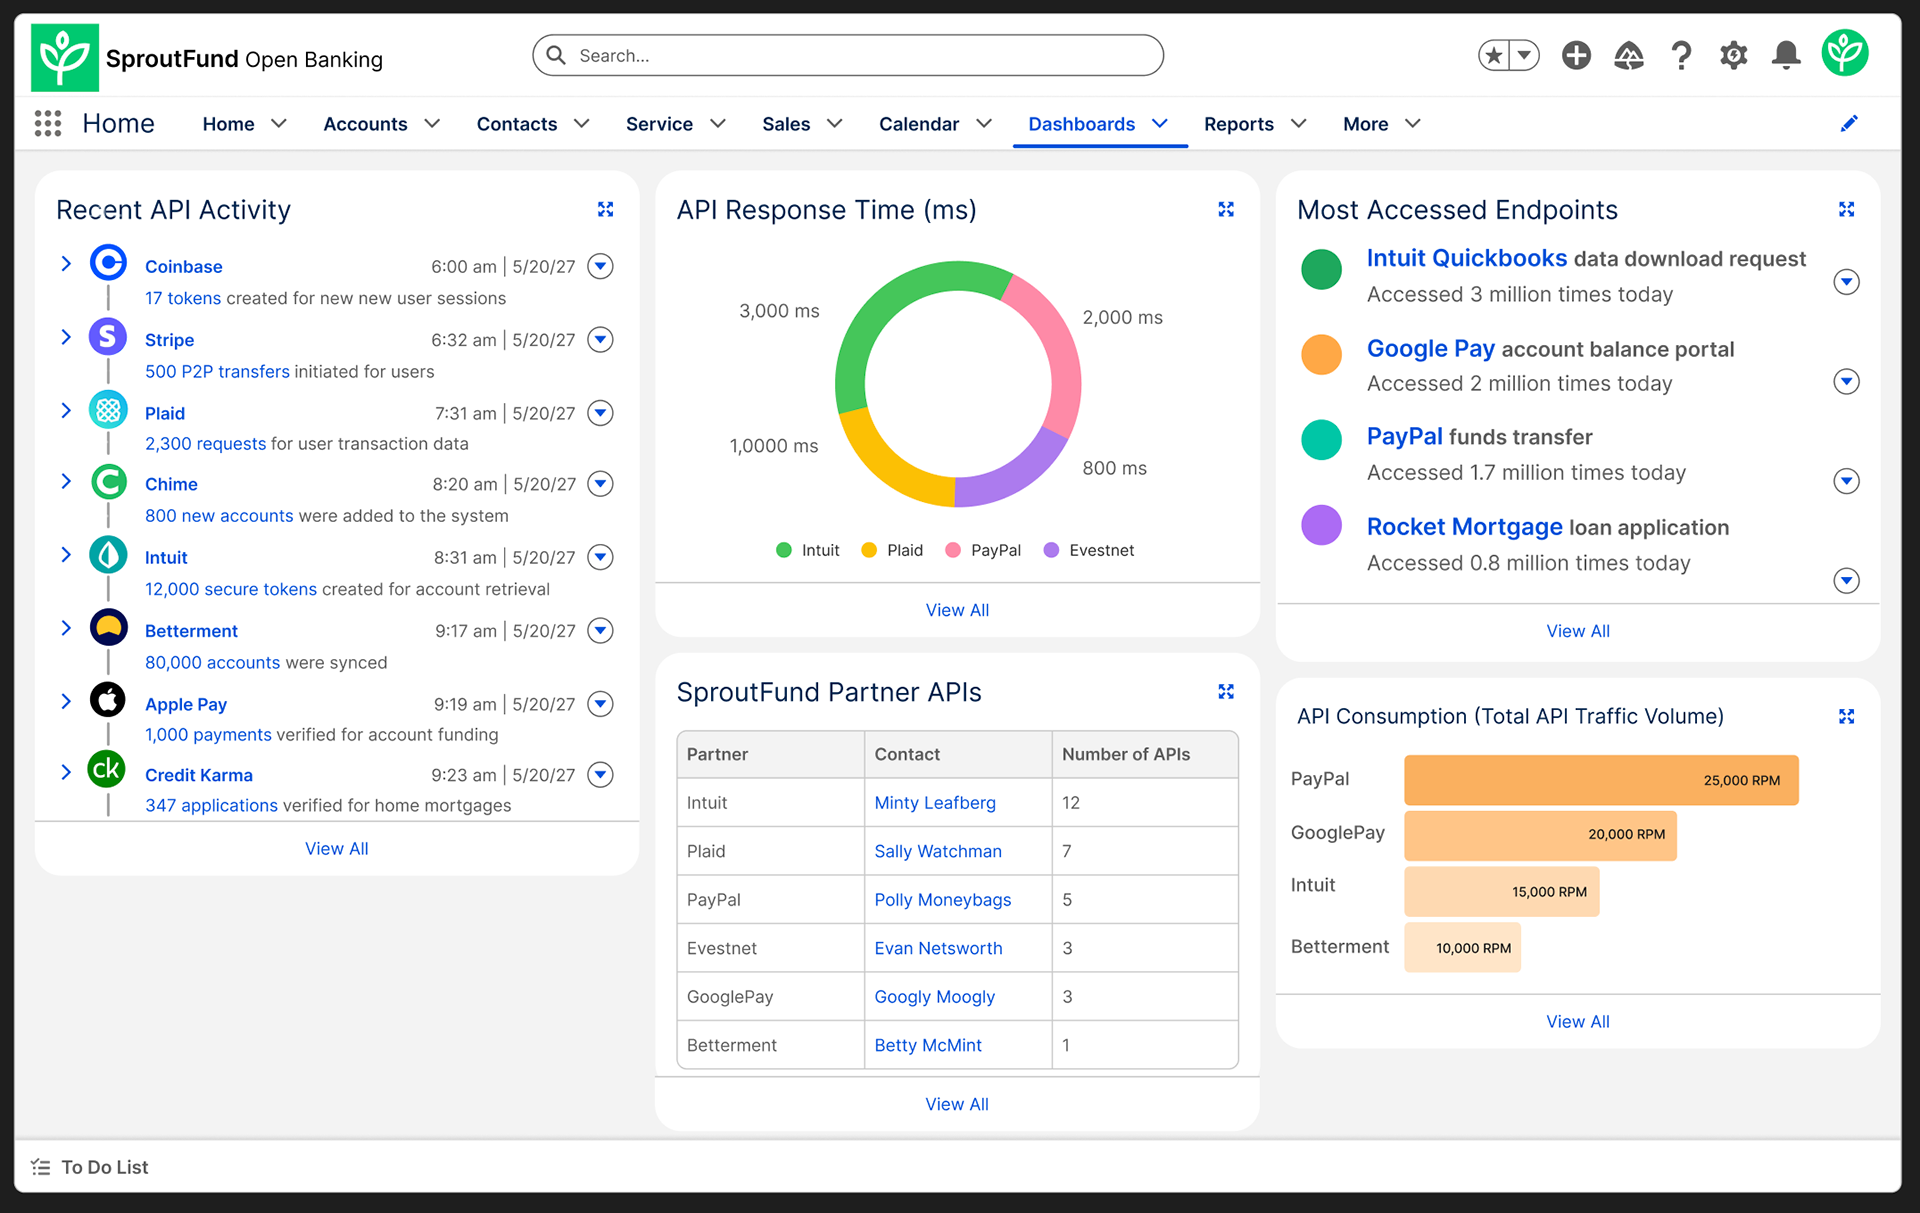Open the Intuit Quickbooks endpoint link
1920x1213 pixels.
pos(1467,258)
